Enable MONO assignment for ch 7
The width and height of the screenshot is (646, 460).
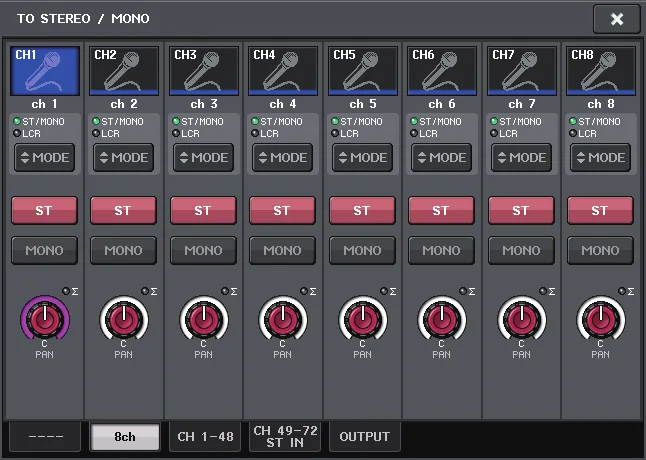point(522,250)
